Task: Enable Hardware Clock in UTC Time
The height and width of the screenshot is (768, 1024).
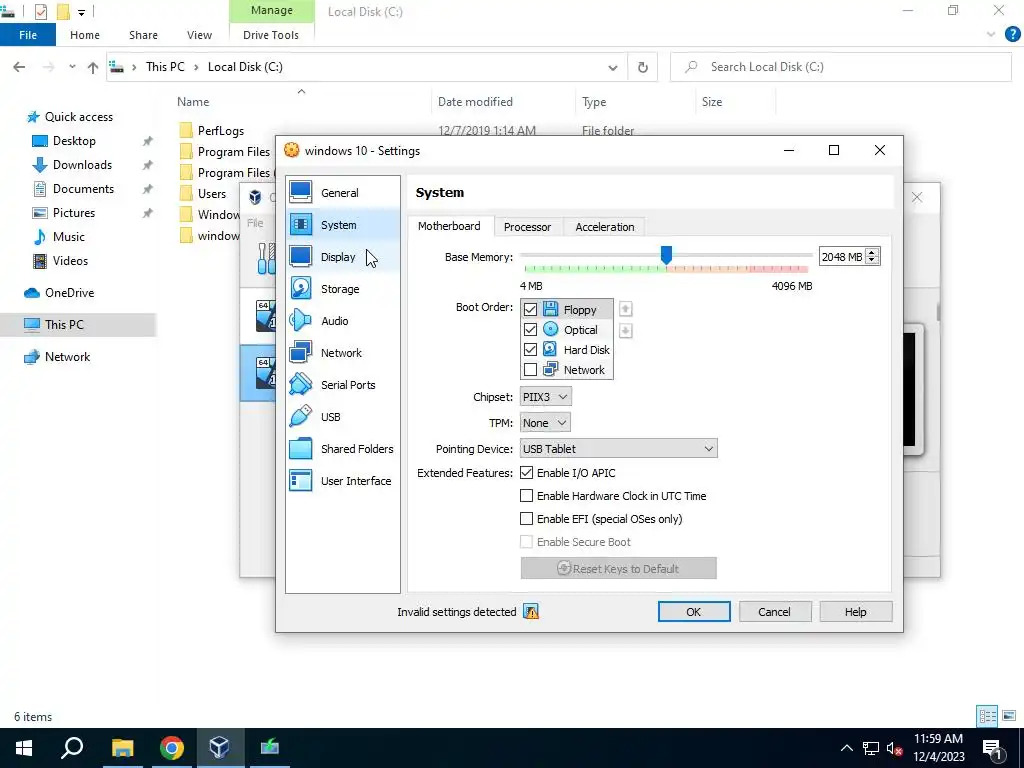Action: click(526, 496)
